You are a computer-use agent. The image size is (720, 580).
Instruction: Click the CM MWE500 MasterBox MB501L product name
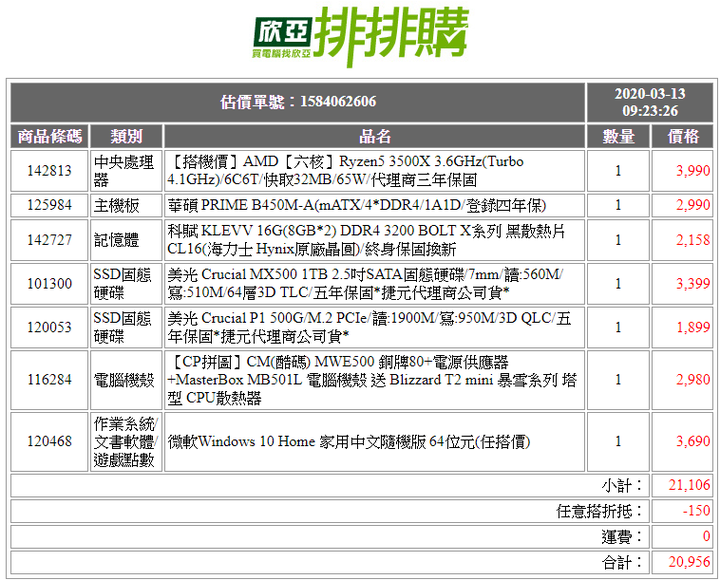pos(372,380)
